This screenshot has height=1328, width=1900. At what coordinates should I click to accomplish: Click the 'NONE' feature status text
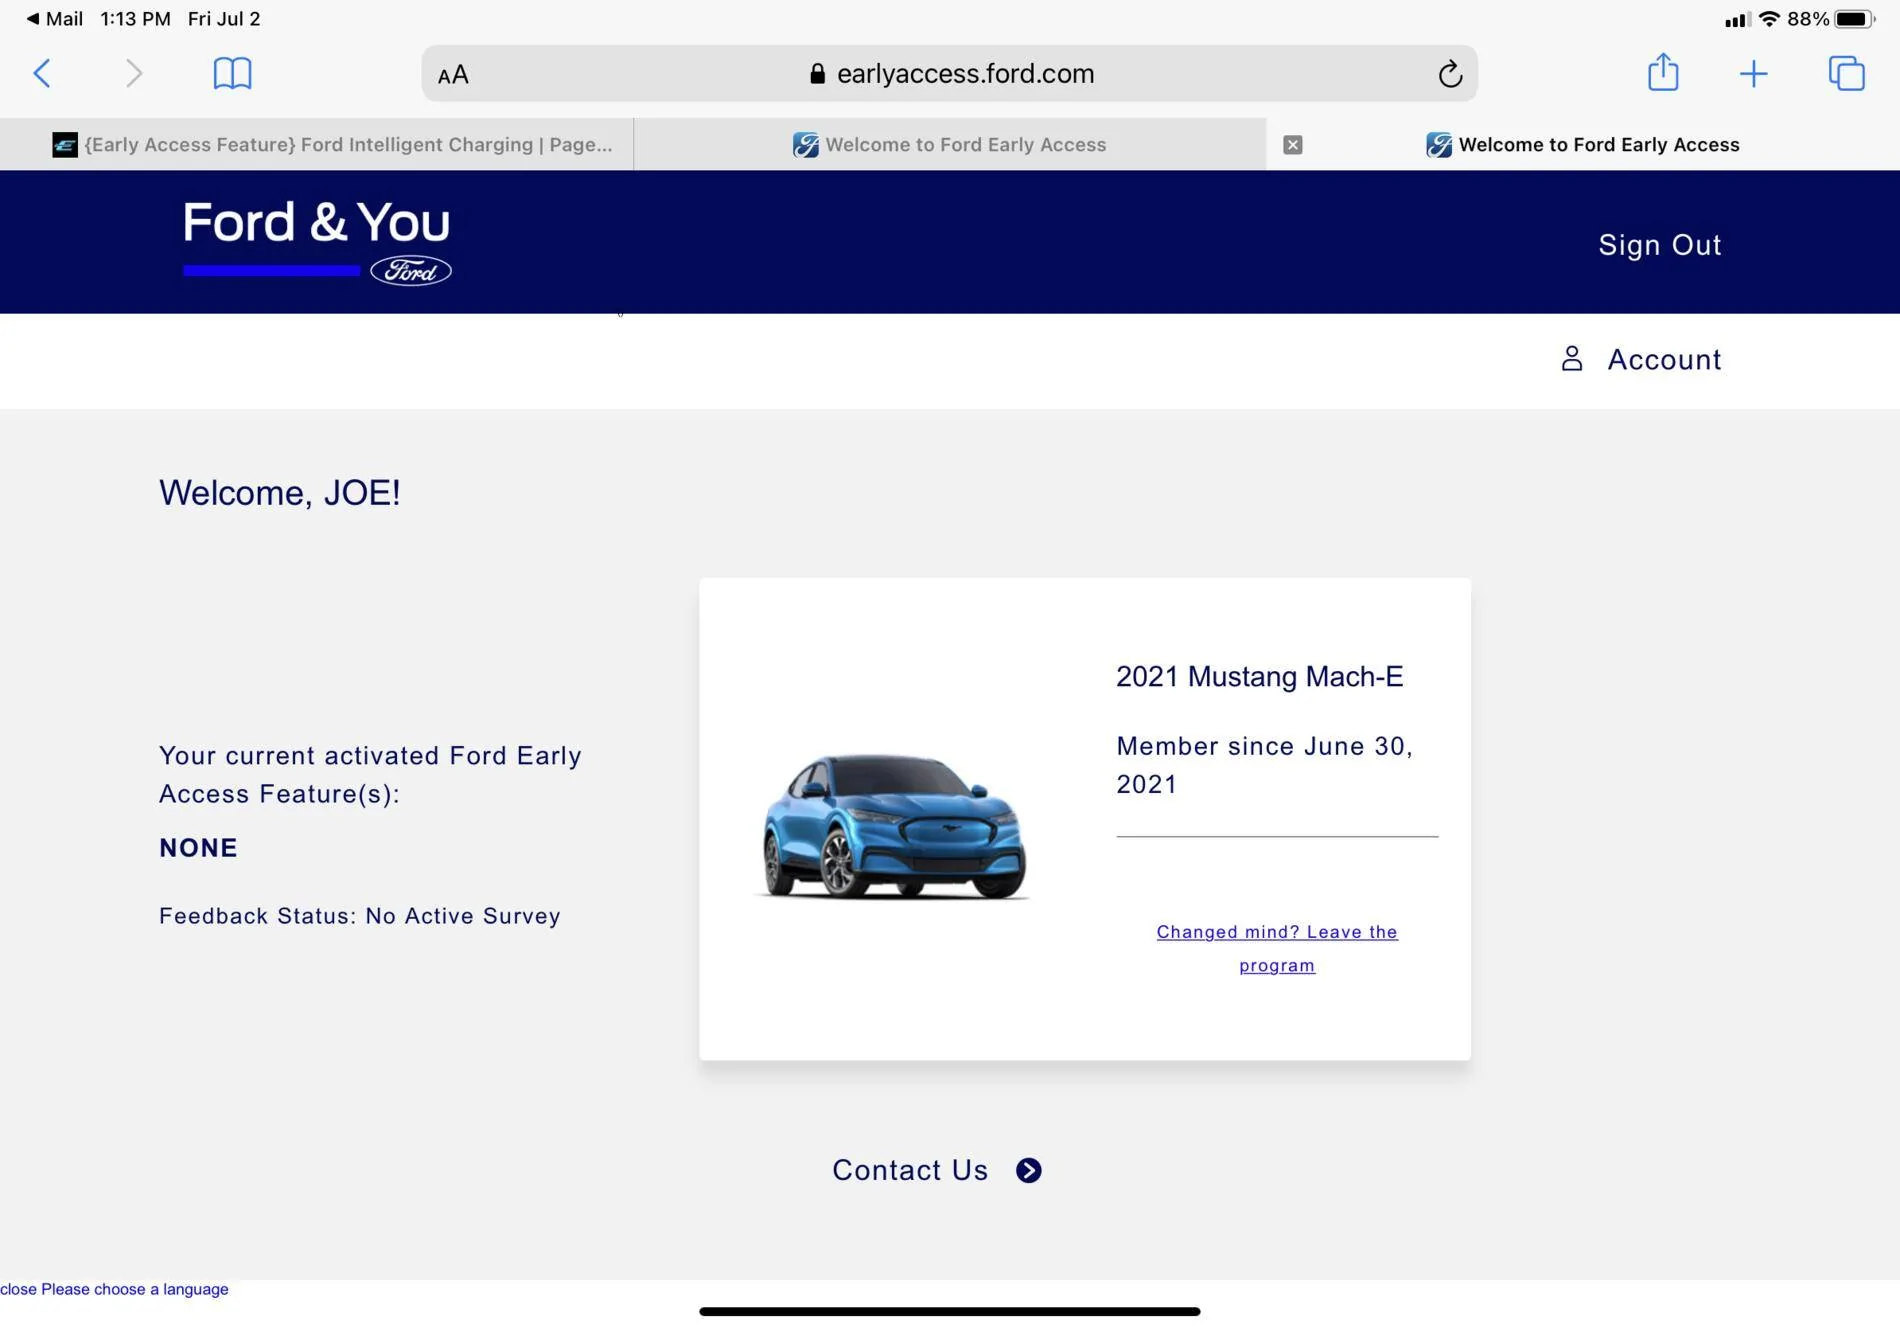click(x=198, y=848)
